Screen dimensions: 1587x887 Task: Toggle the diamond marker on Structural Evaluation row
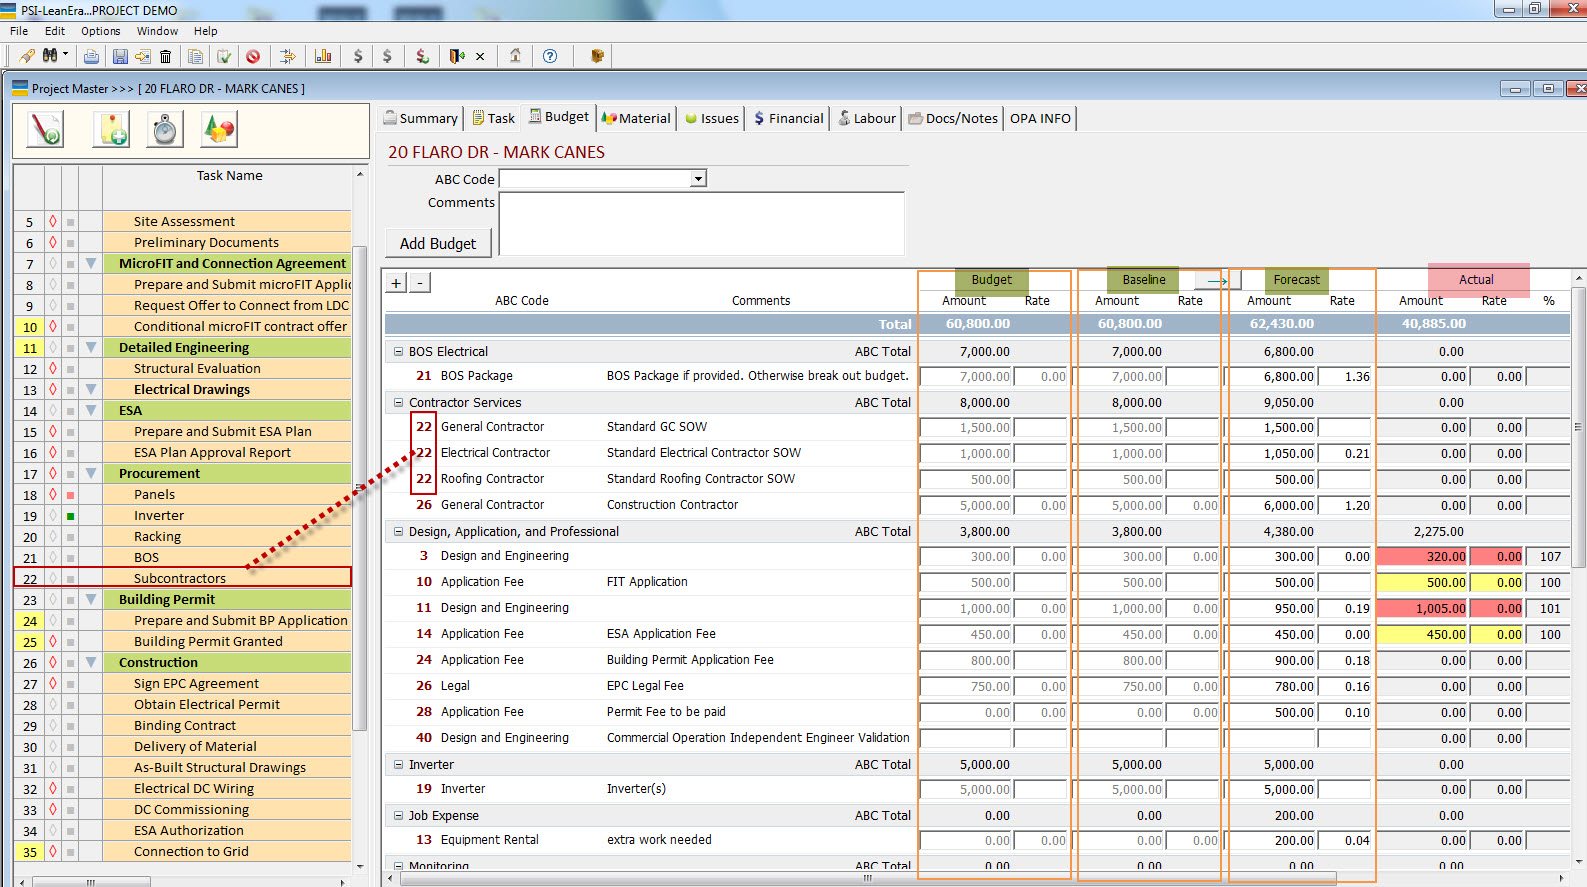coord(52,369)
